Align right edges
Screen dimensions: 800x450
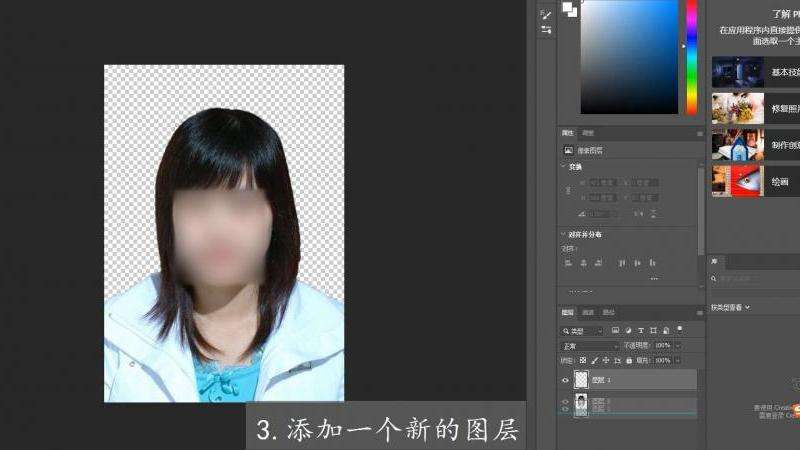coord(598,263)
